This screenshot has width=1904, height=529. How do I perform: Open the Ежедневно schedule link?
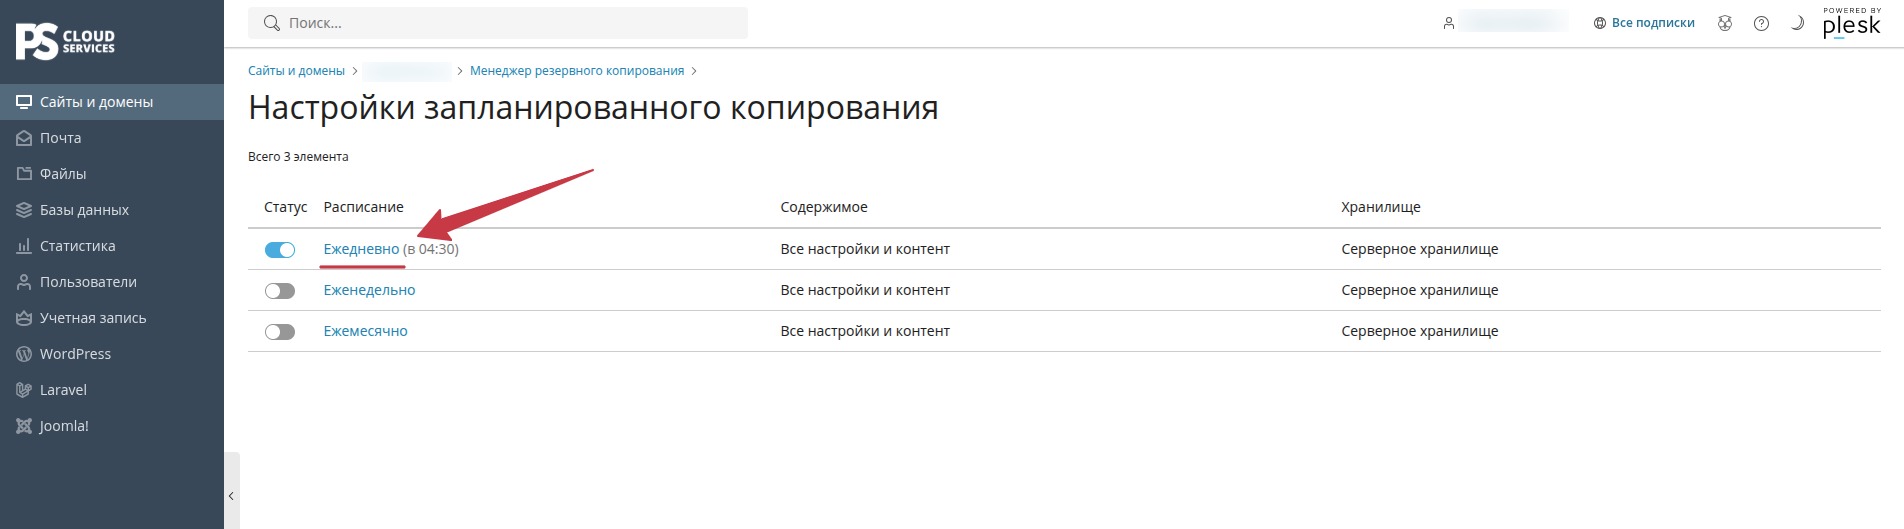tap(361, 249)
